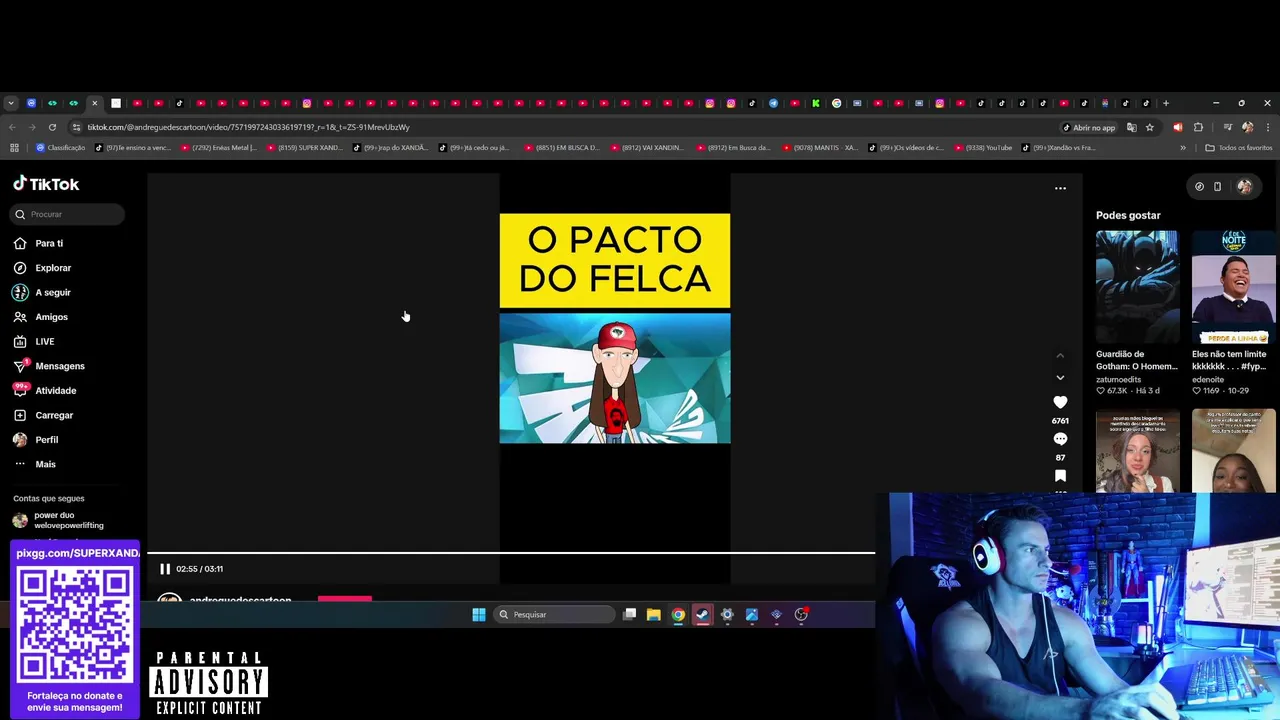Viewport: 1280px width, 720px height.
Task: Open the video's three-dot options menu
Action: 1060,188
